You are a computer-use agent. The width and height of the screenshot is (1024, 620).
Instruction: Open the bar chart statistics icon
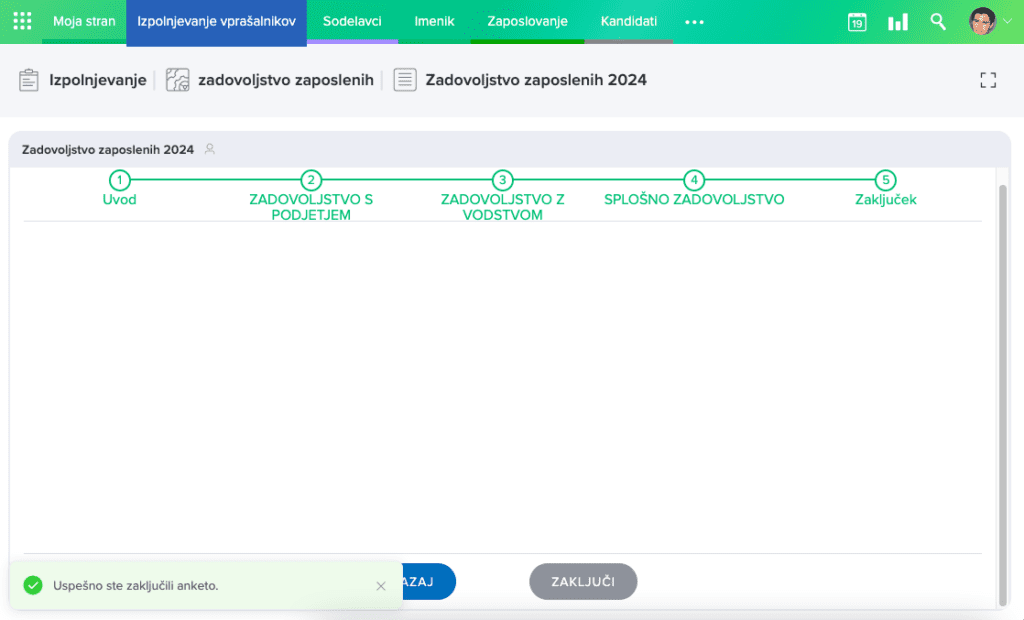(897, 22)
